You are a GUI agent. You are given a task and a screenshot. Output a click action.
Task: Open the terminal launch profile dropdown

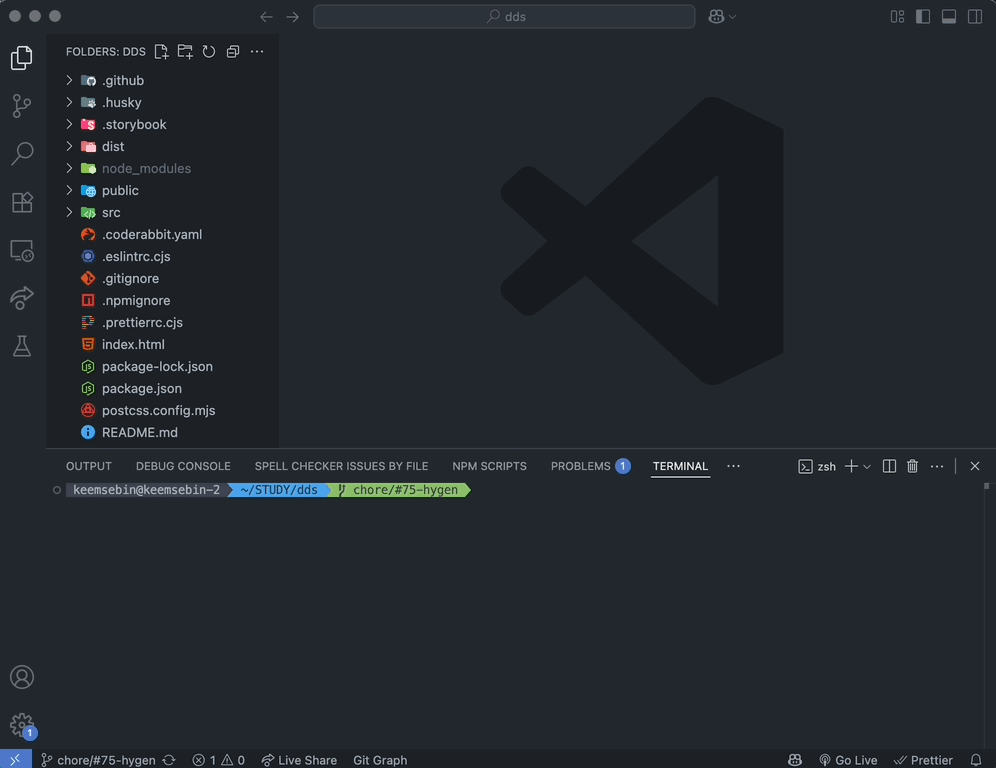(867, 466)
